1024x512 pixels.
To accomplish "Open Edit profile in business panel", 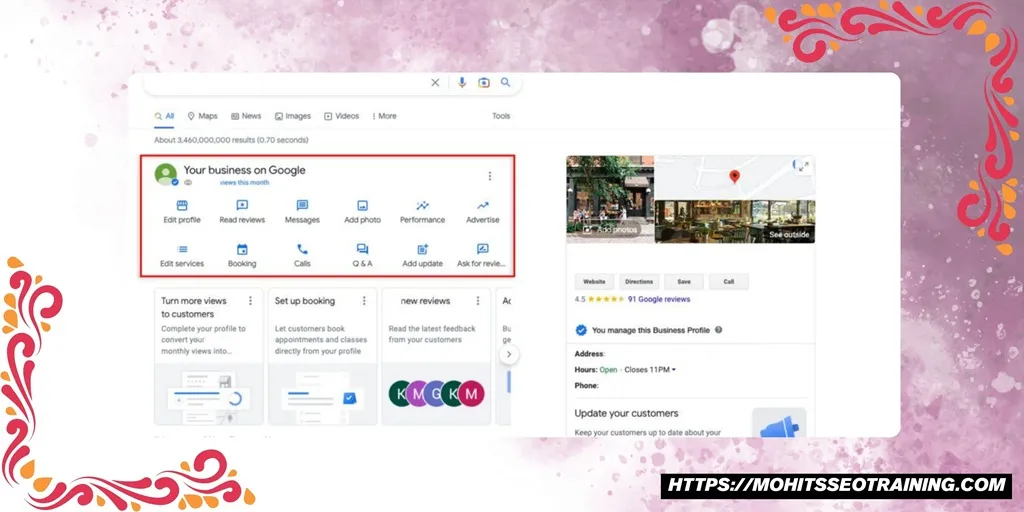I will tap(182, 212).
